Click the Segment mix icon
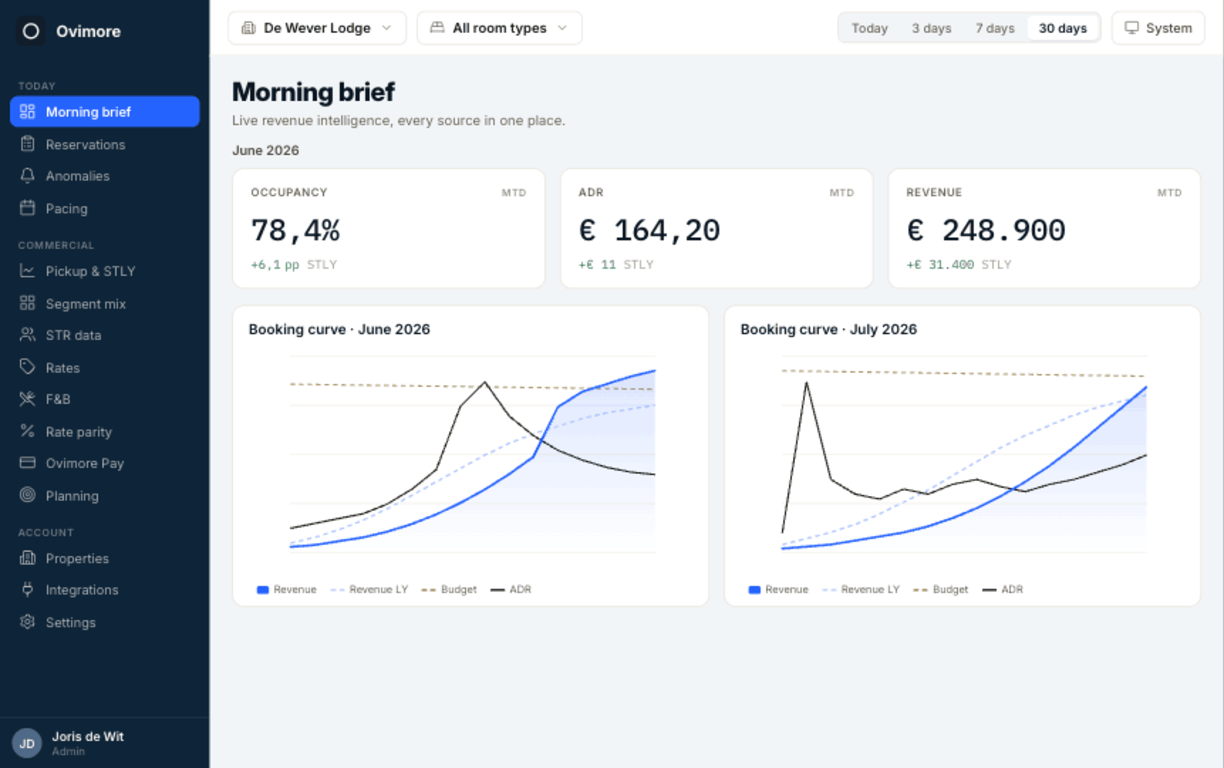1224x768 pixels. (x=28, y=303)
